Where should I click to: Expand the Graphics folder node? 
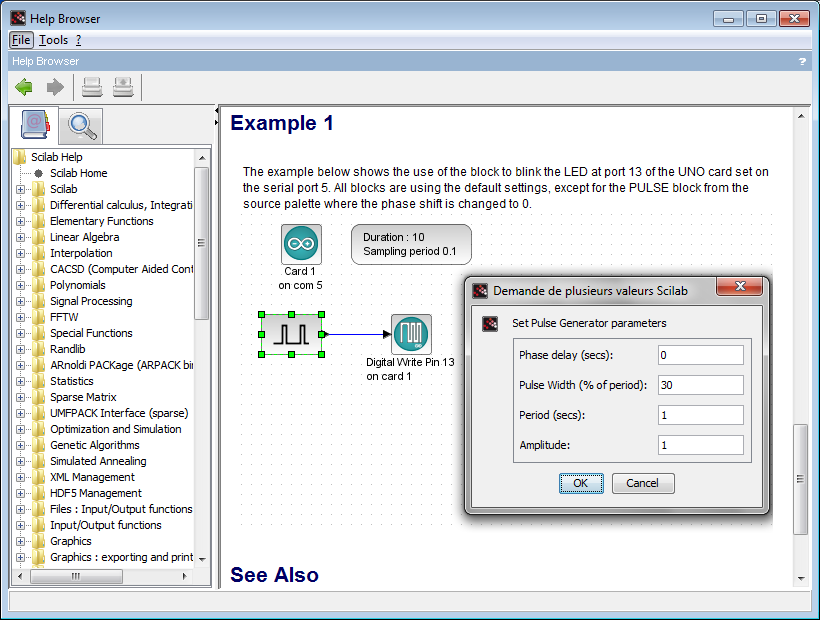(20, 541)
